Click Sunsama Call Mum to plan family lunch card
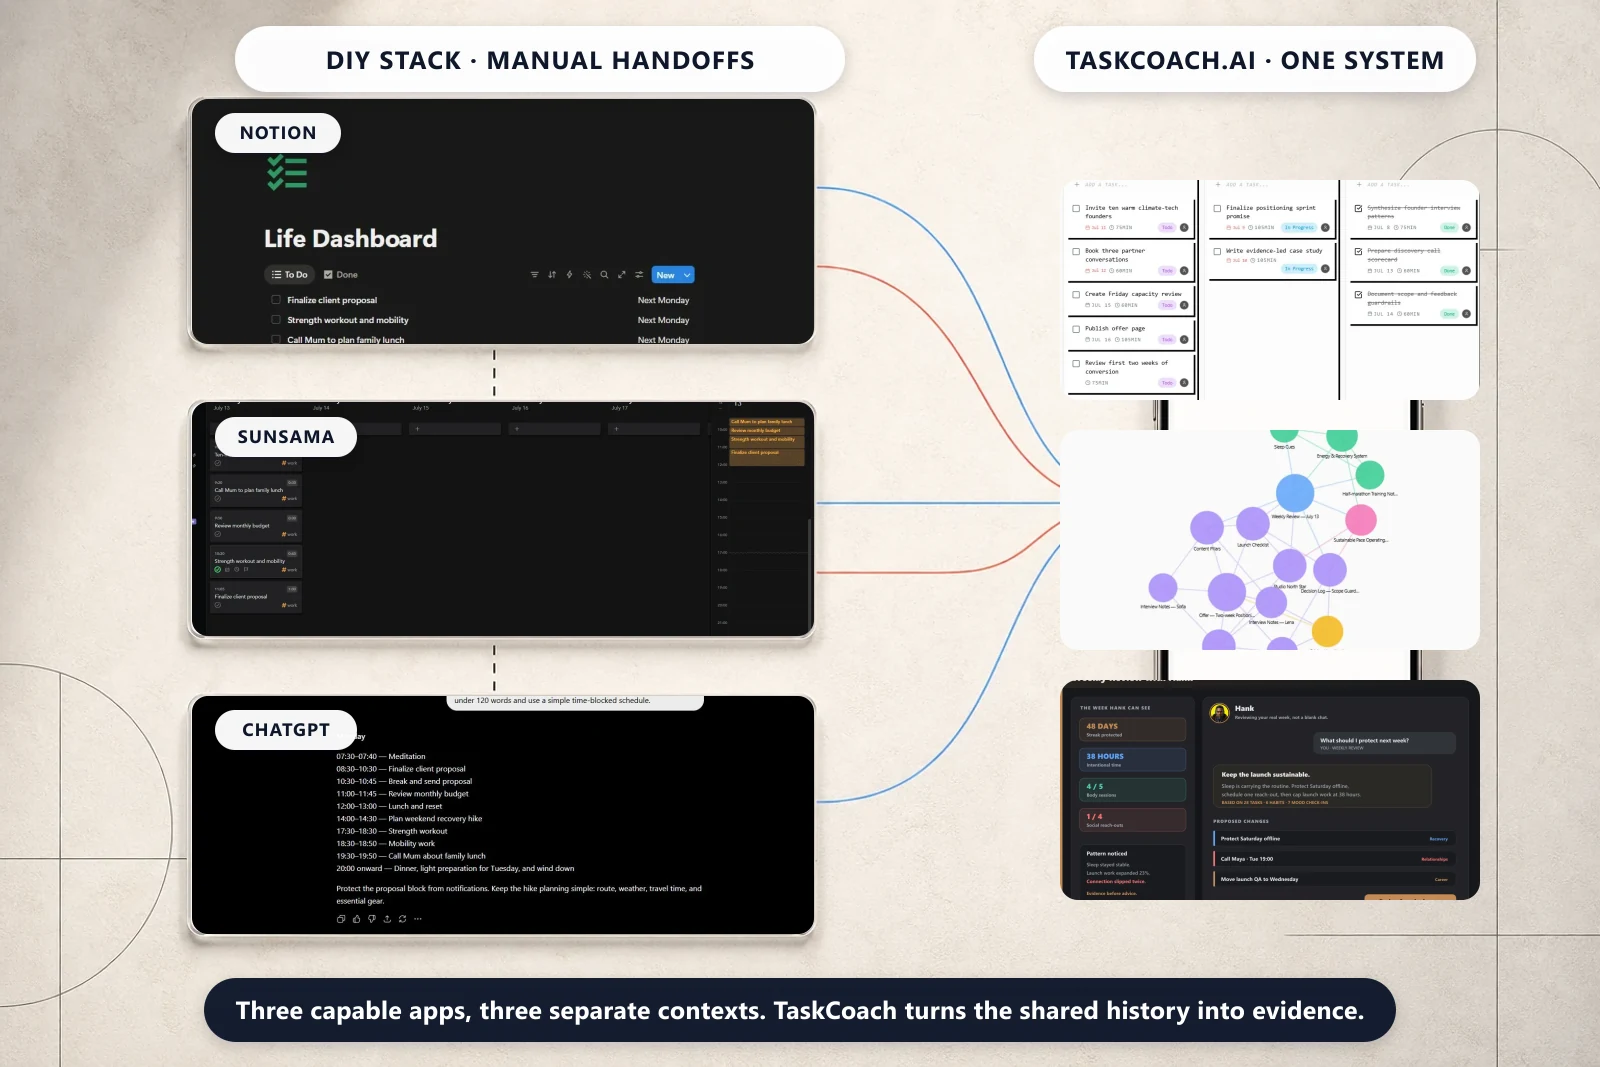This screenshot has height=1067, width=1600. [256, 490]
